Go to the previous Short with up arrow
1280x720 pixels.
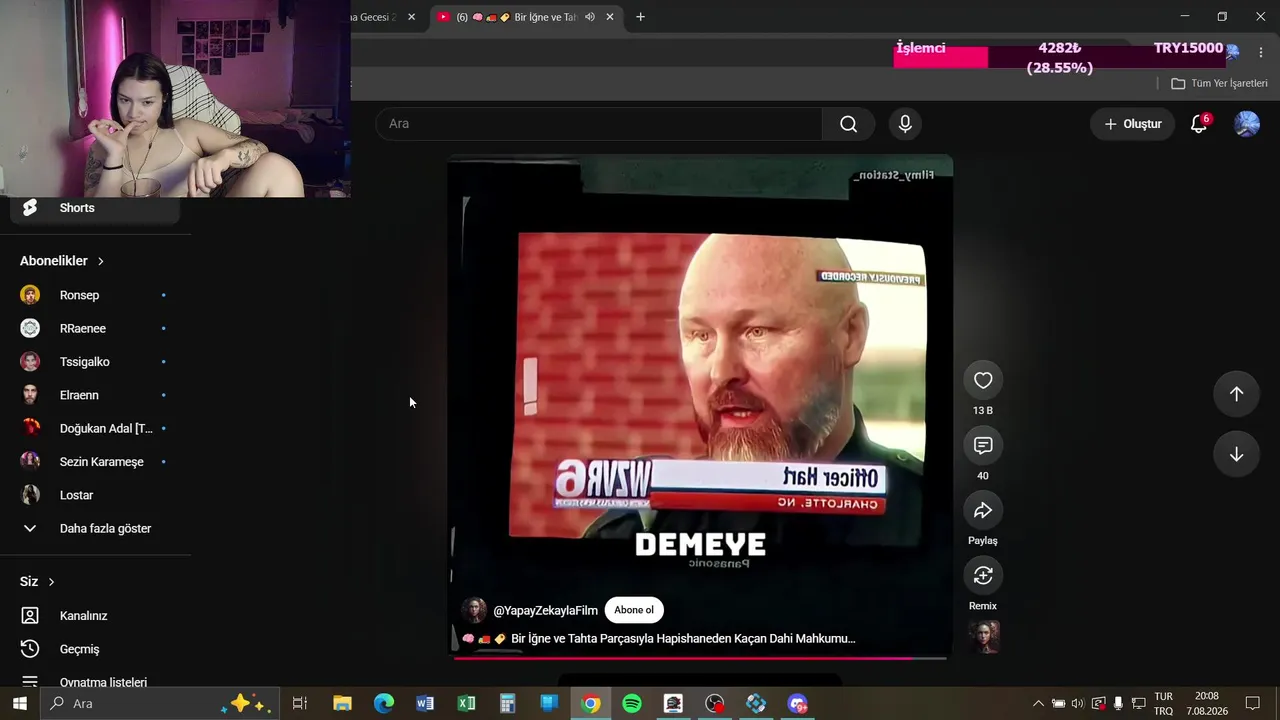1236,394
